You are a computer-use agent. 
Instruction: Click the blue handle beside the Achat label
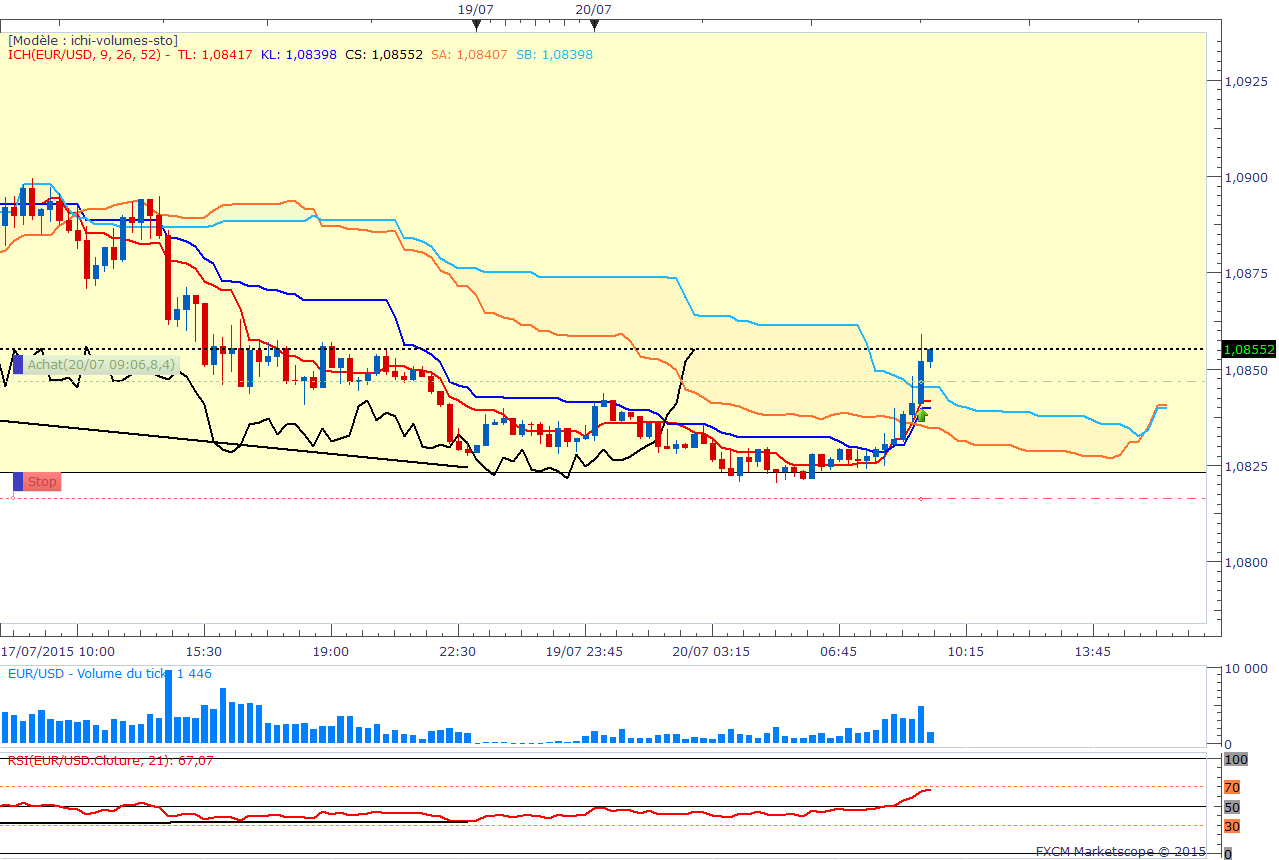point(18,365)
